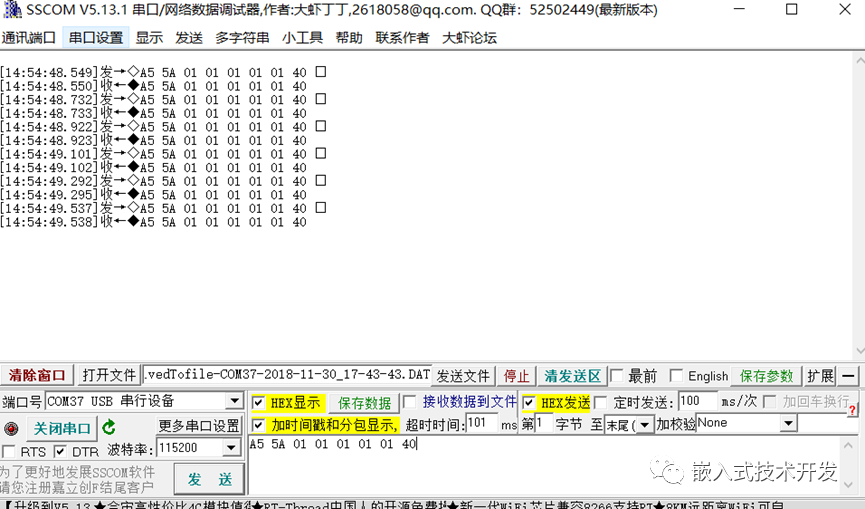Image resolution: width=865 pixels, height=509 pixels.
Task: Click the 扩展 button
Action: click(820, 376)
